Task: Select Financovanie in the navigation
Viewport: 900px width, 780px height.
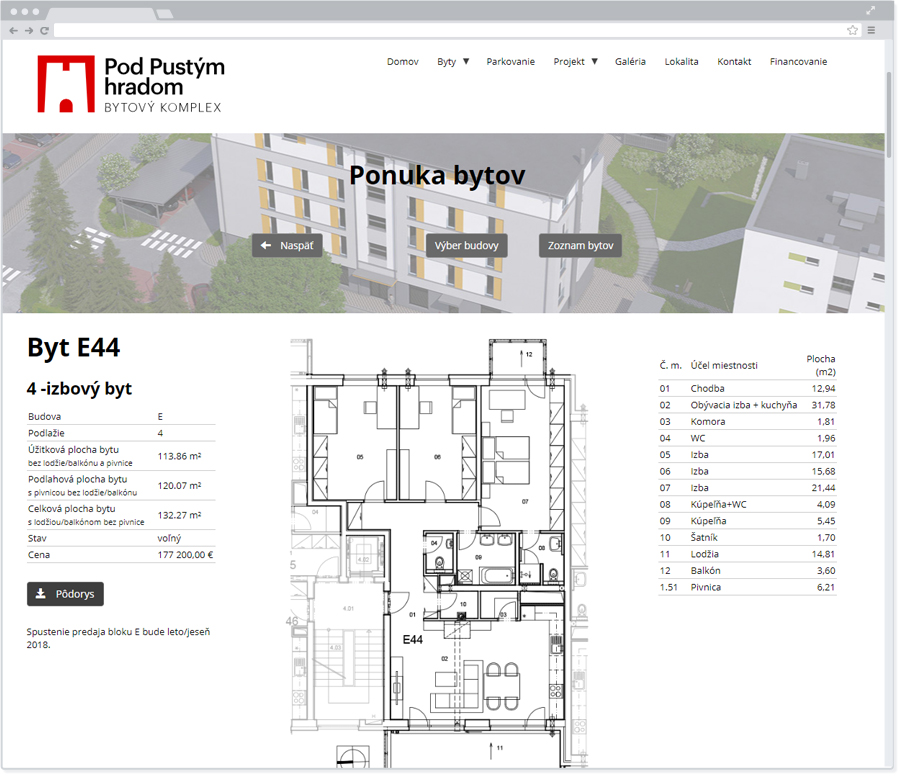Action: coord(798,62)
